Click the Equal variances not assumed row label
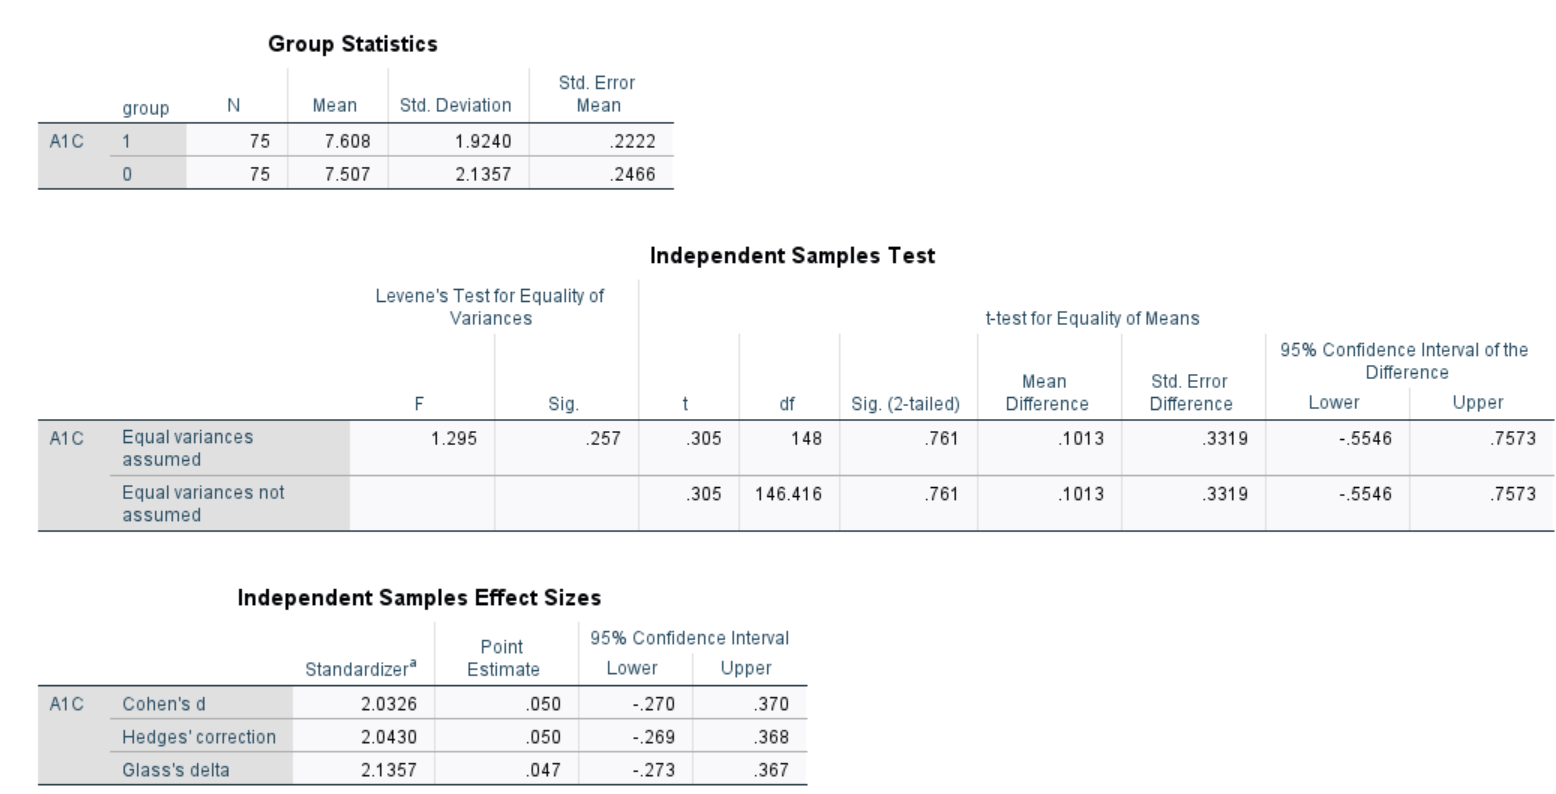Viewport: 1556px width, 794px height. point(203,503)
